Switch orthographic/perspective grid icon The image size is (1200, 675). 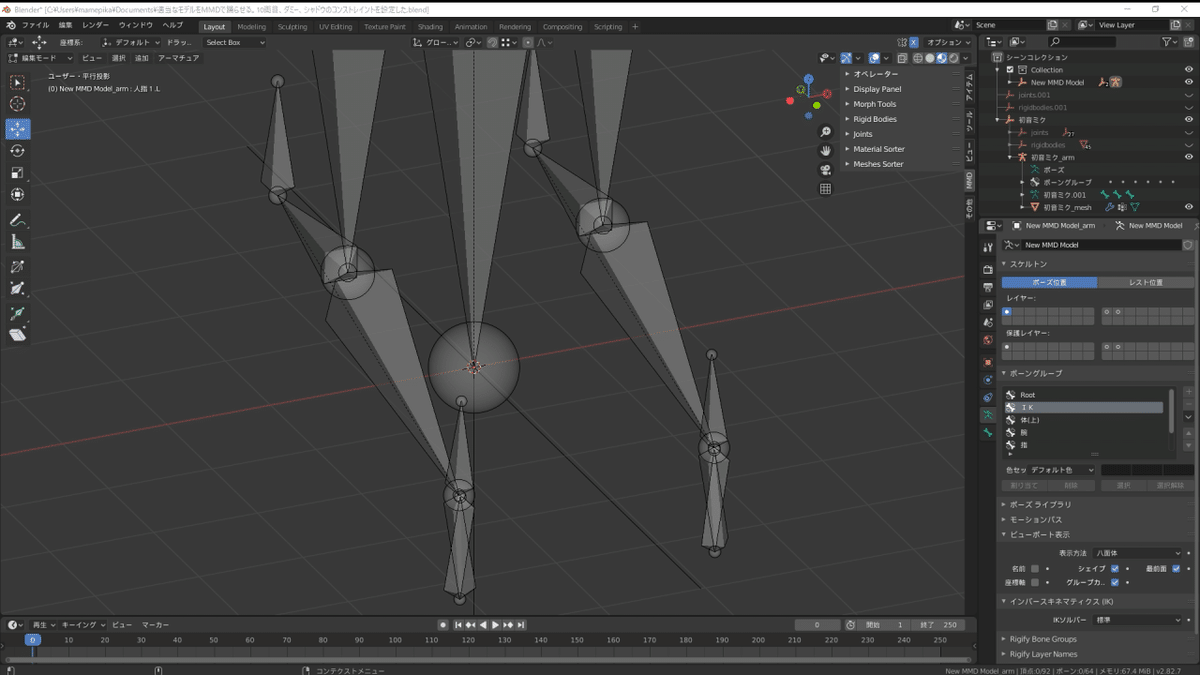825,189
